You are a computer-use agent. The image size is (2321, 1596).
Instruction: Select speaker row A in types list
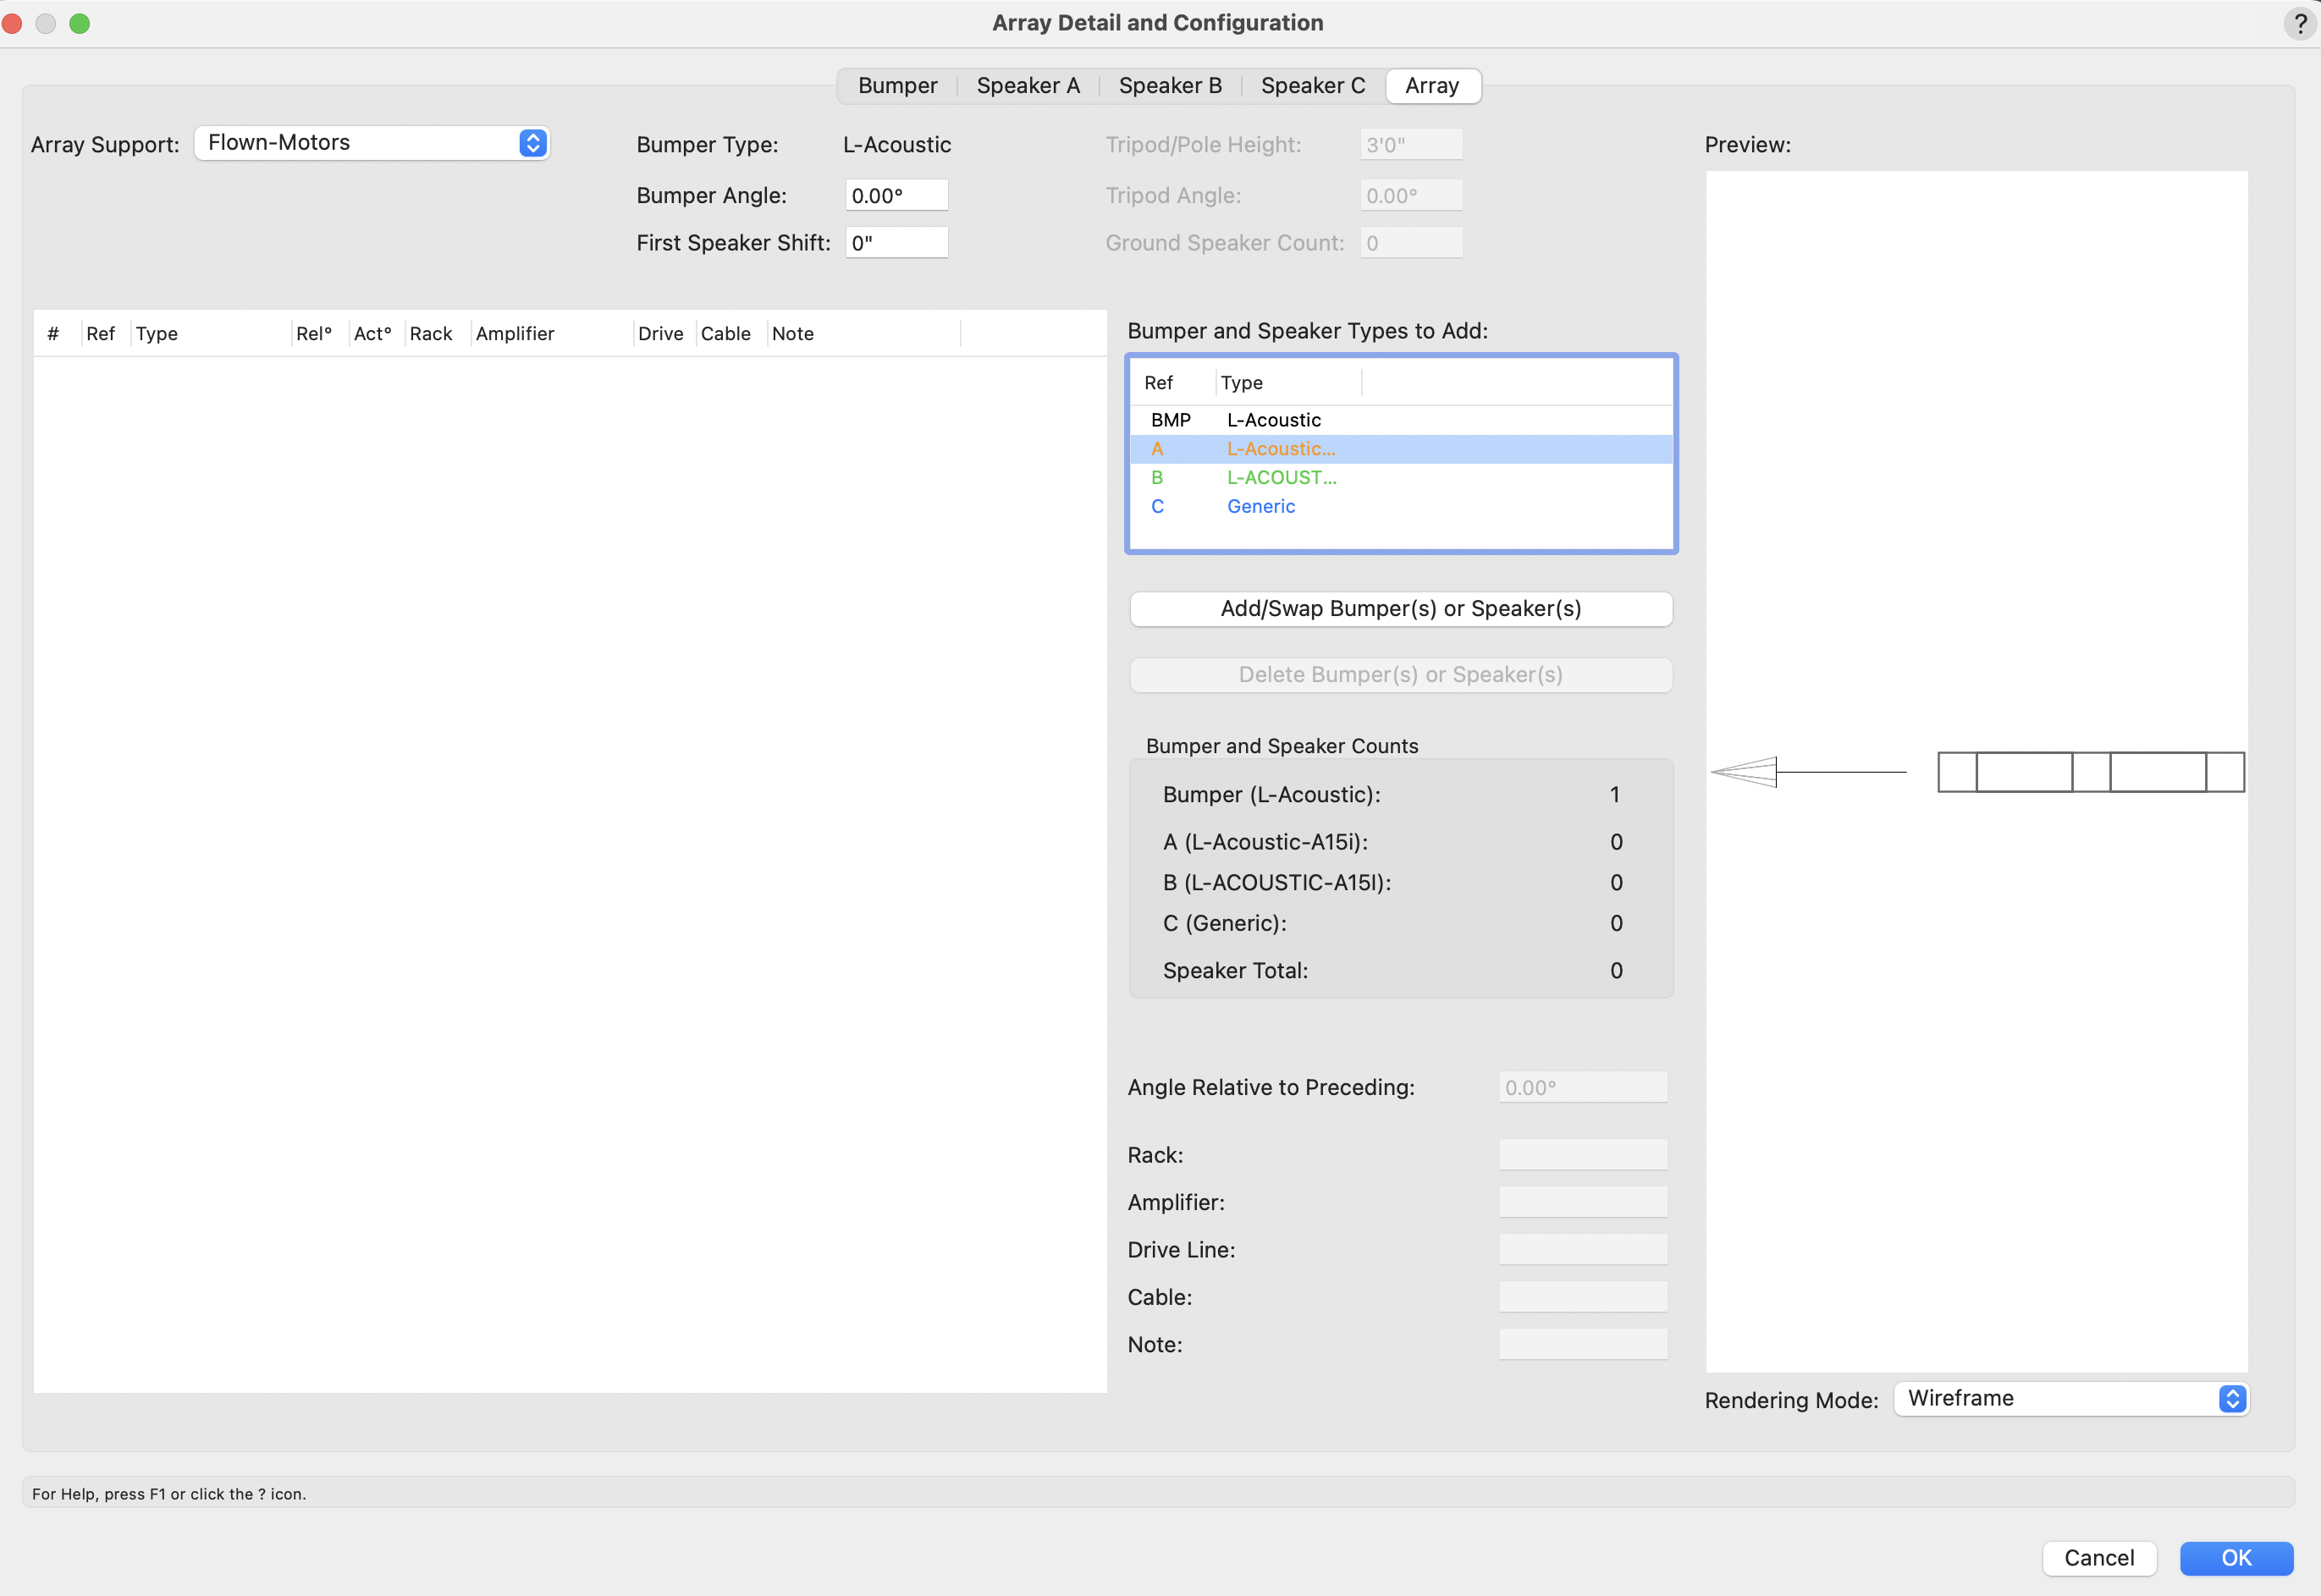(x=1400, y=449)
